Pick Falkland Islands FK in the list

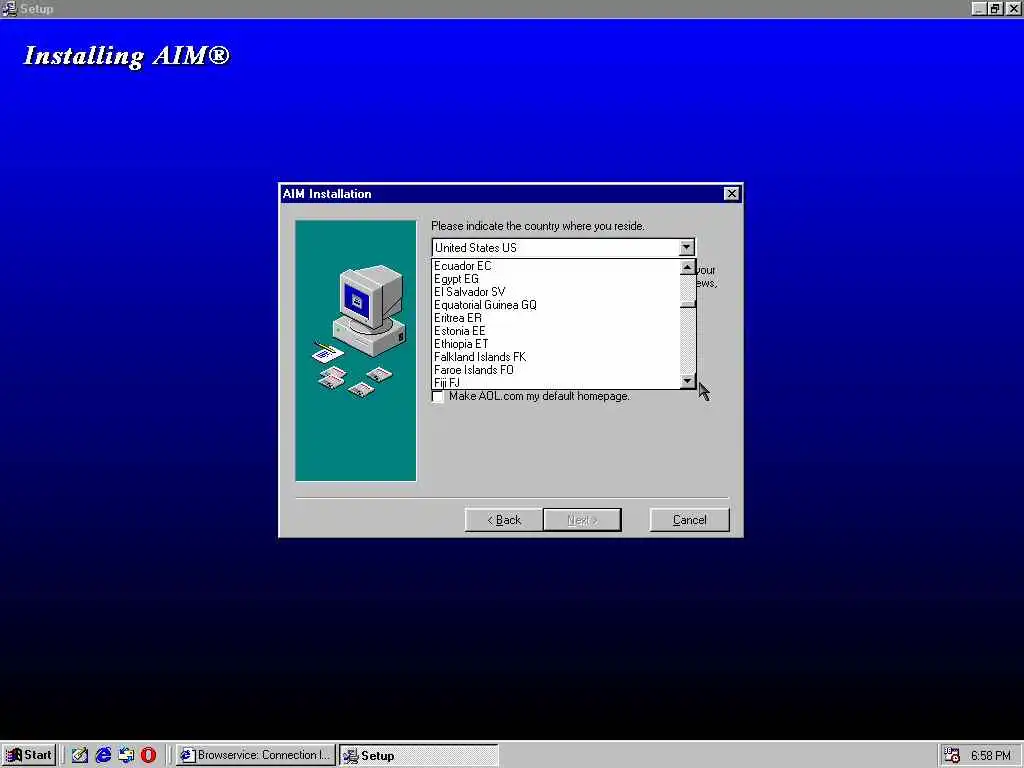[x=556, y=357]
